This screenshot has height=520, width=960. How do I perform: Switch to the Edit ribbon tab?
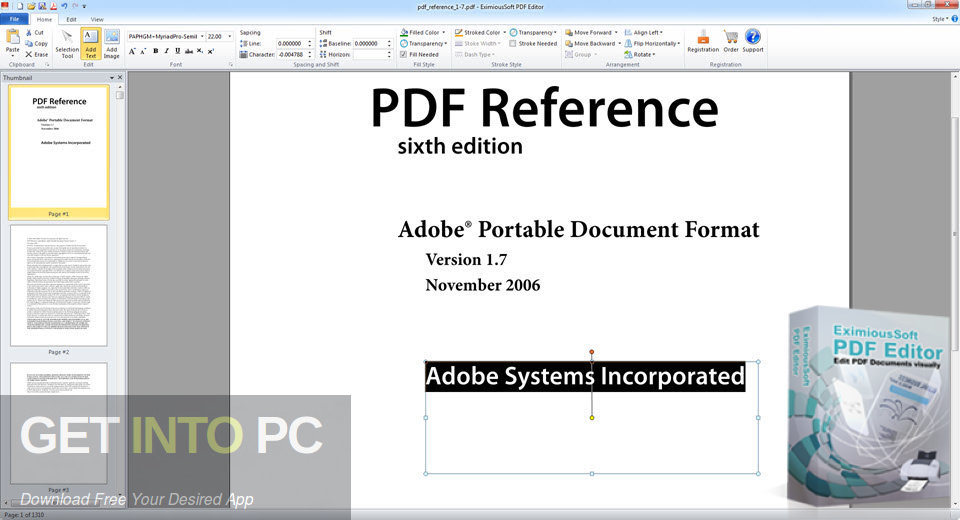pyautogui.click(x=71, y=20)
